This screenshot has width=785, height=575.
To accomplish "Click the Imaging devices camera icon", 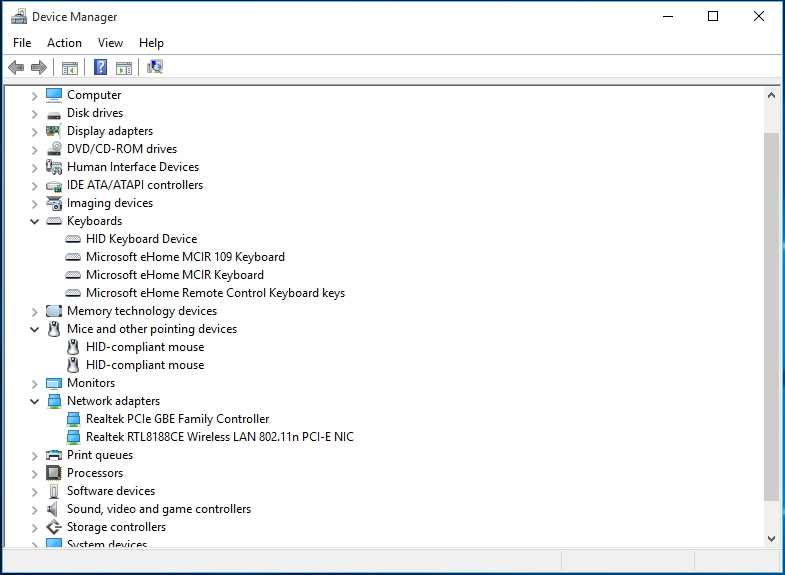I will tap(54, 203).
